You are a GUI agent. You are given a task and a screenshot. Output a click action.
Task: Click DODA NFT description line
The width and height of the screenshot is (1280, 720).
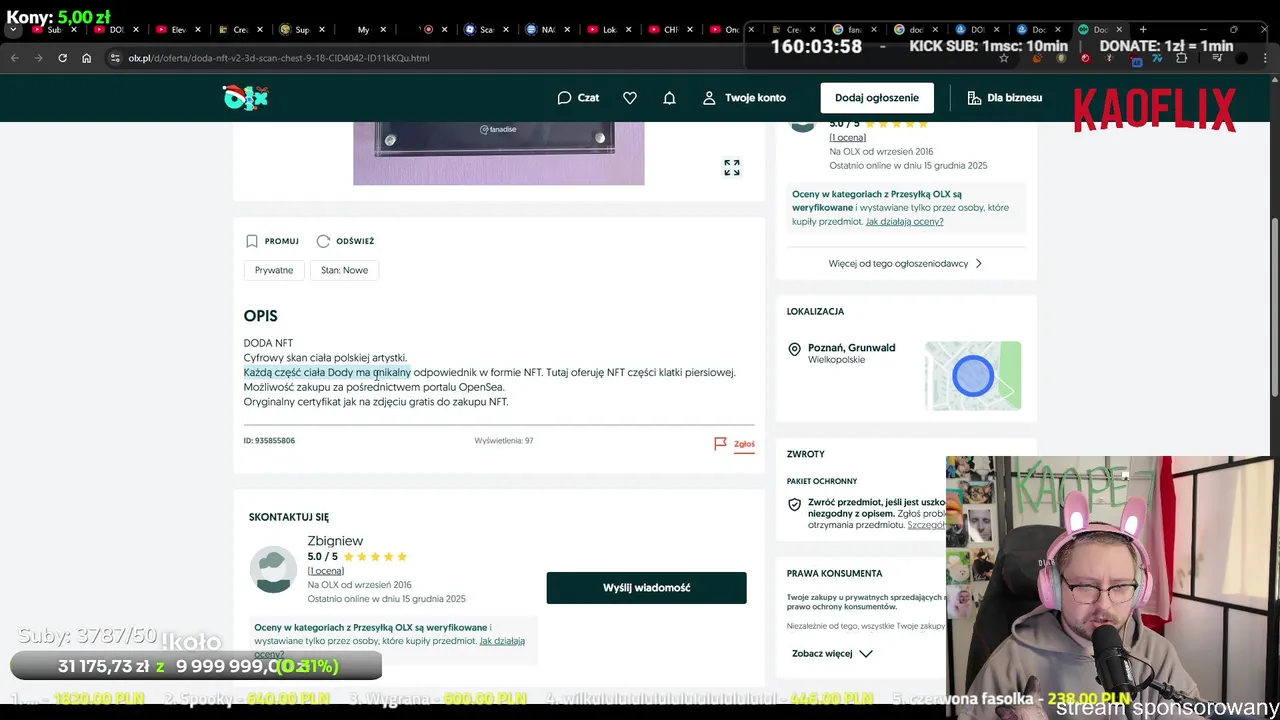point(268,343)
